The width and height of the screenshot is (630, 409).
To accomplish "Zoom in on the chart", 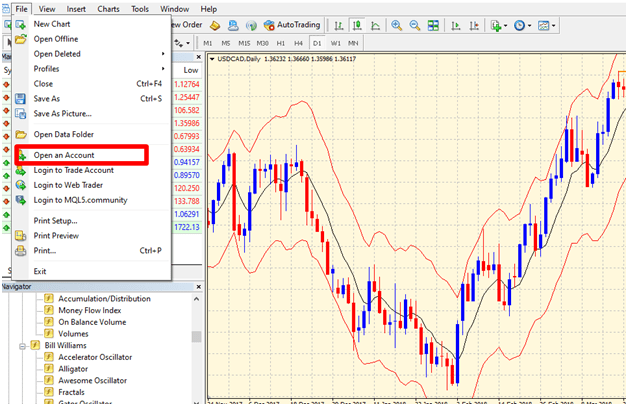I will tap(397, 26).
